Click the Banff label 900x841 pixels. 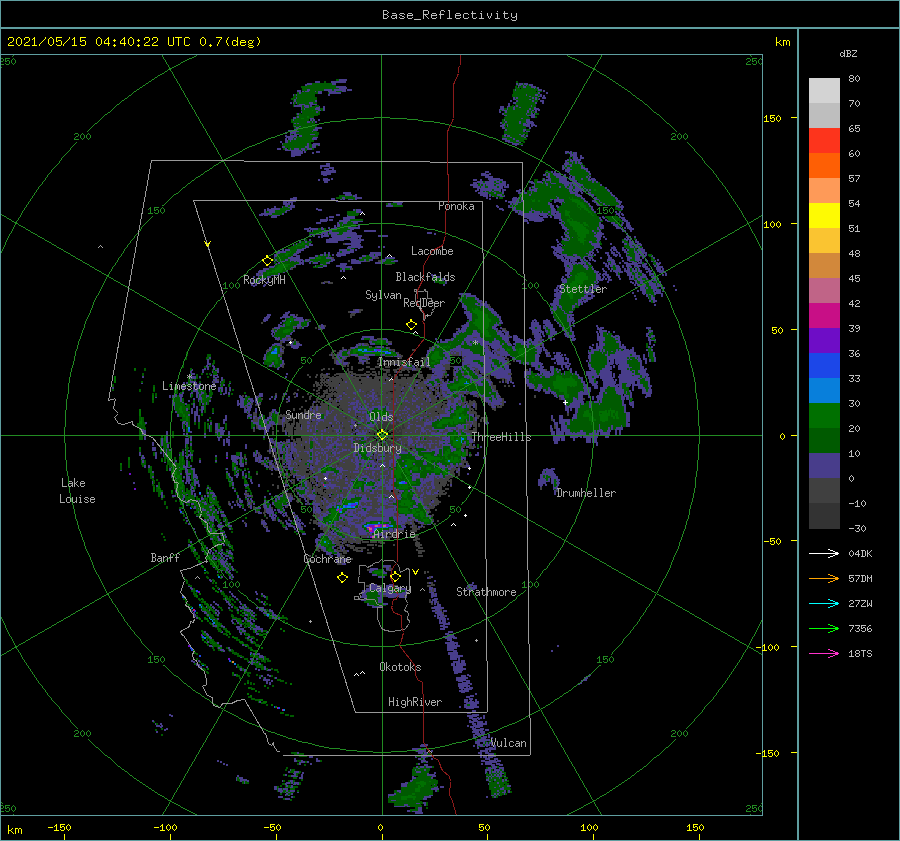165,557
